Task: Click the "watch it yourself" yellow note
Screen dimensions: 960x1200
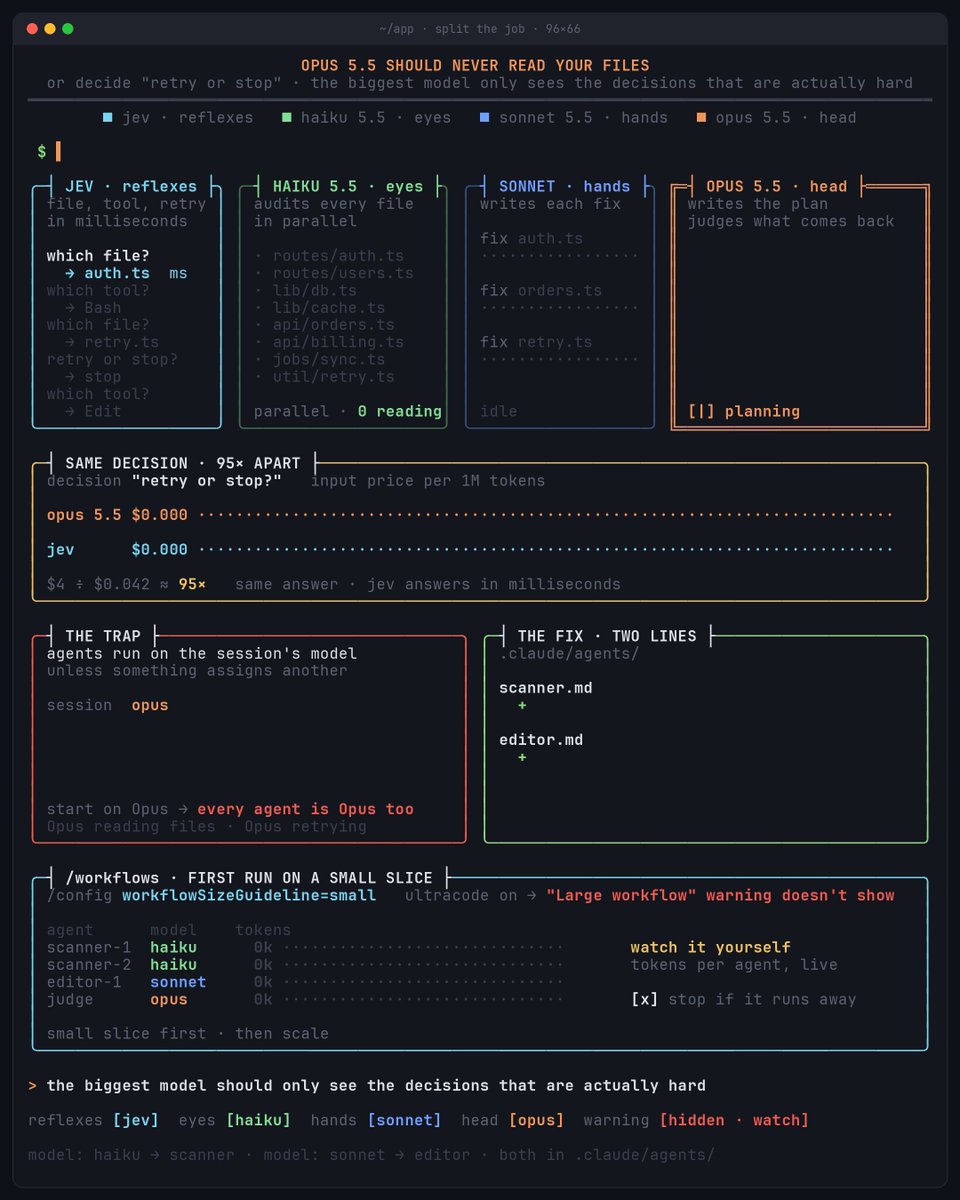Action: point(711,947)
